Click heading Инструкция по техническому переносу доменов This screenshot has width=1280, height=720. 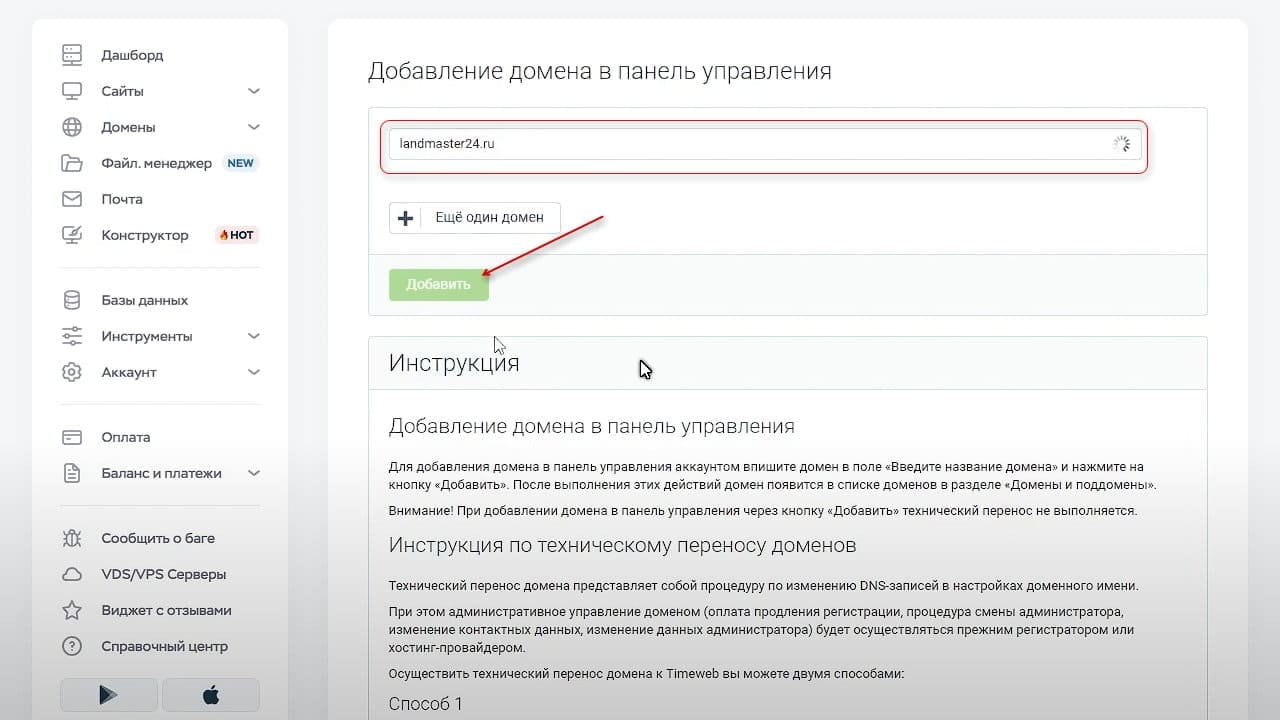(622, 546)
